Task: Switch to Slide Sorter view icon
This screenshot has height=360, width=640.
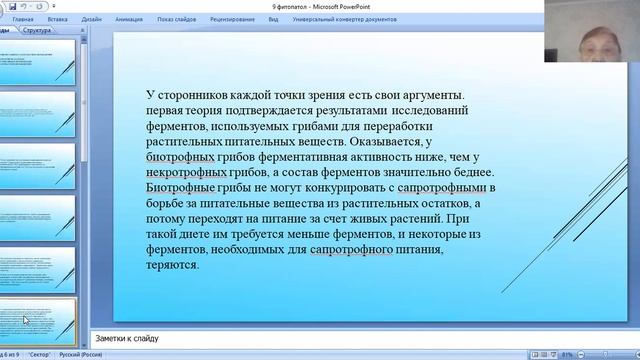Action: point(544,355)
